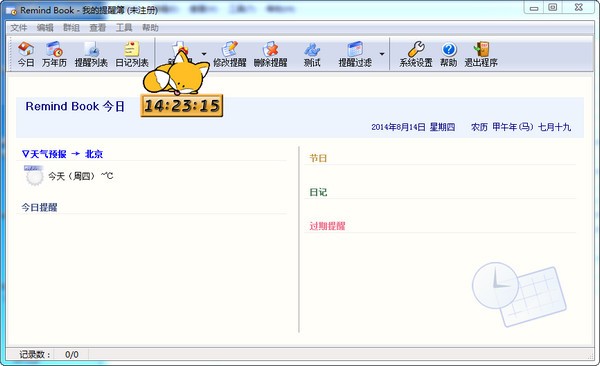Screen dimensions: 600x366
Task: Collapse the 天气预报 weather section triangle
Action: coord(25,154)
